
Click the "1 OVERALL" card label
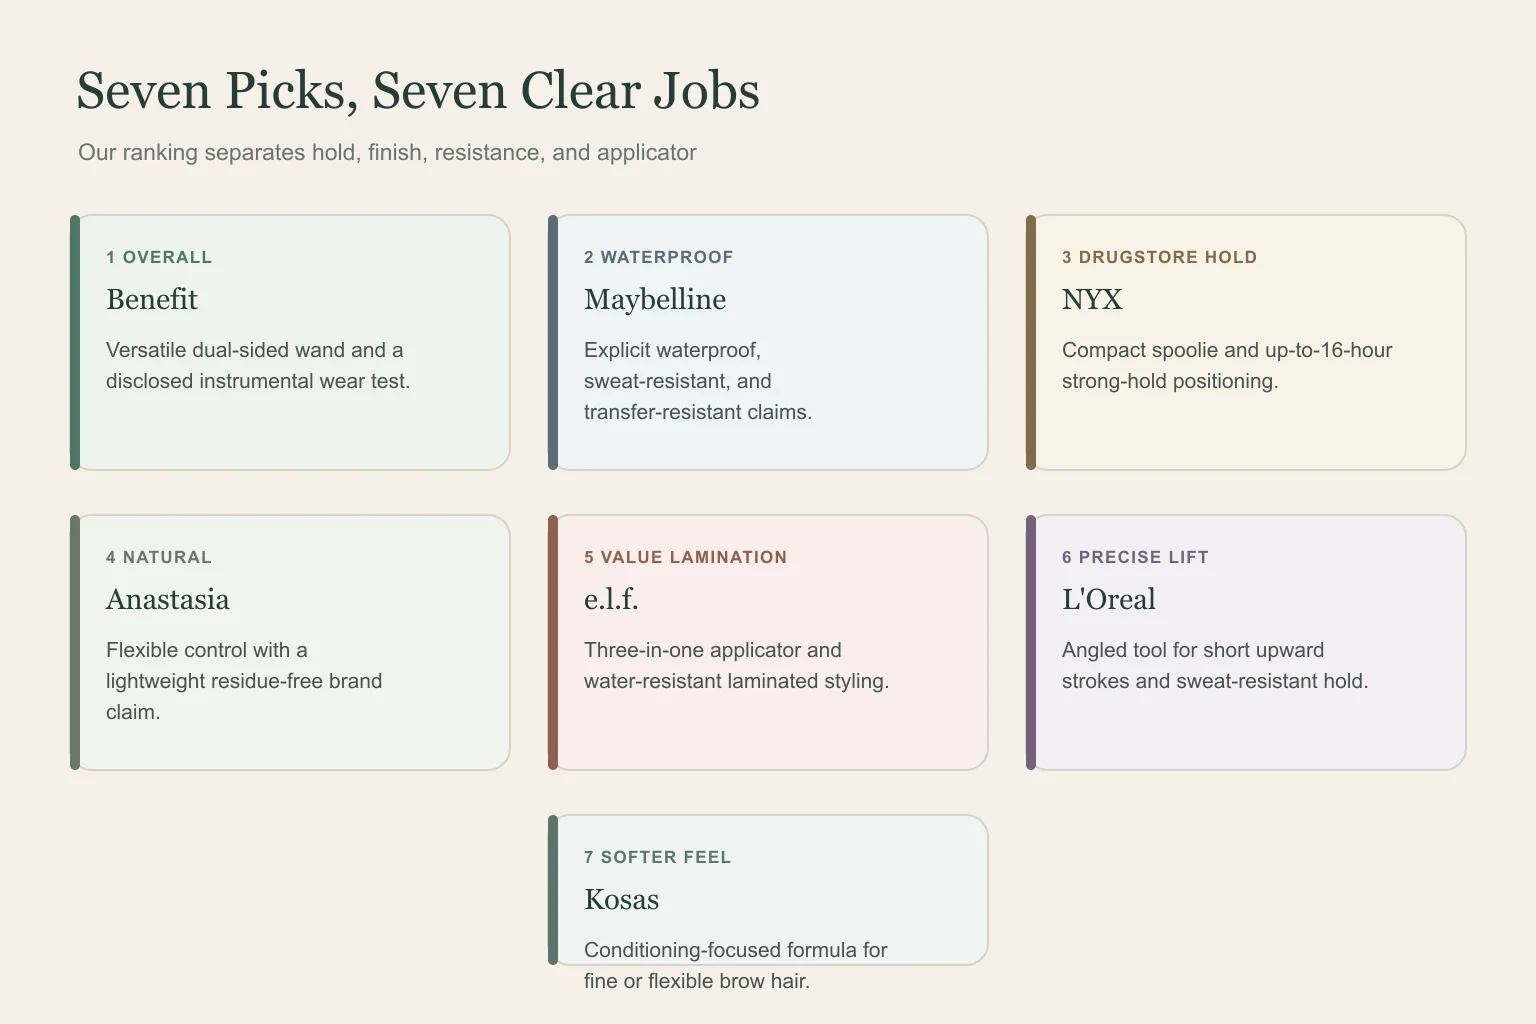click(x=159, y=257)
